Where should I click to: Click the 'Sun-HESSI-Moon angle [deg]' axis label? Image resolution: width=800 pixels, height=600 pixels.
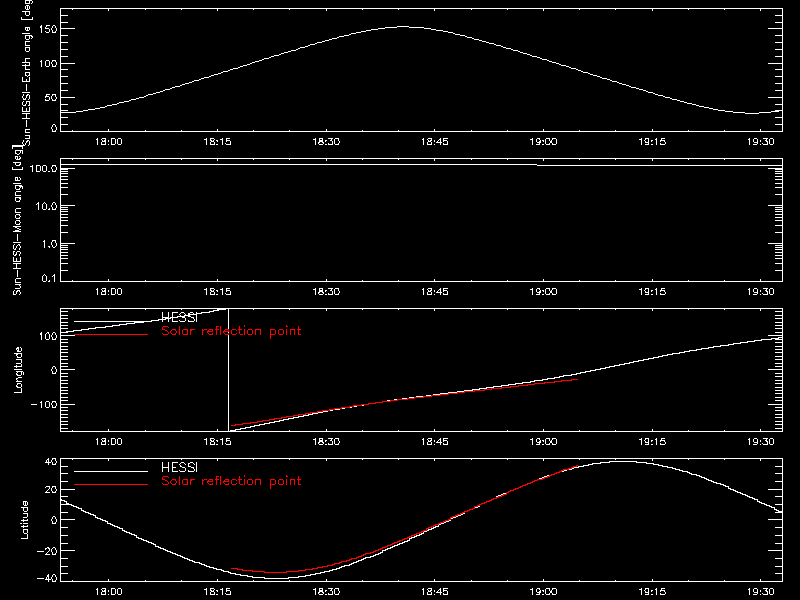(x=17, y=220)
